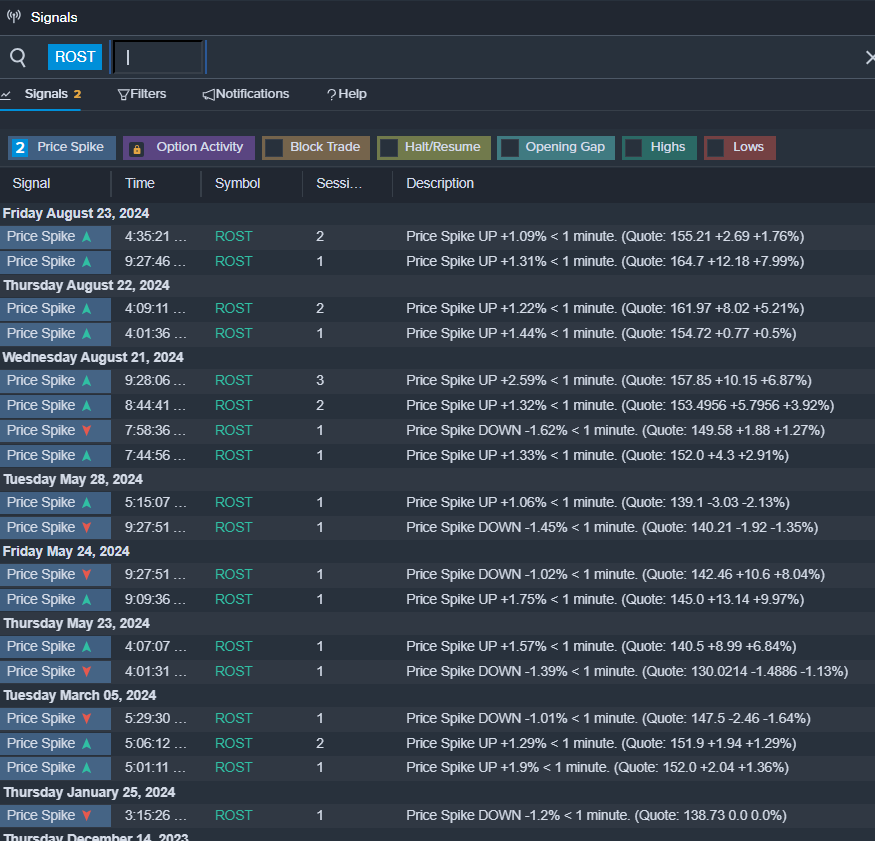Select the Thursday August 22, 2024 date header
875x841 pixels.
86,285
